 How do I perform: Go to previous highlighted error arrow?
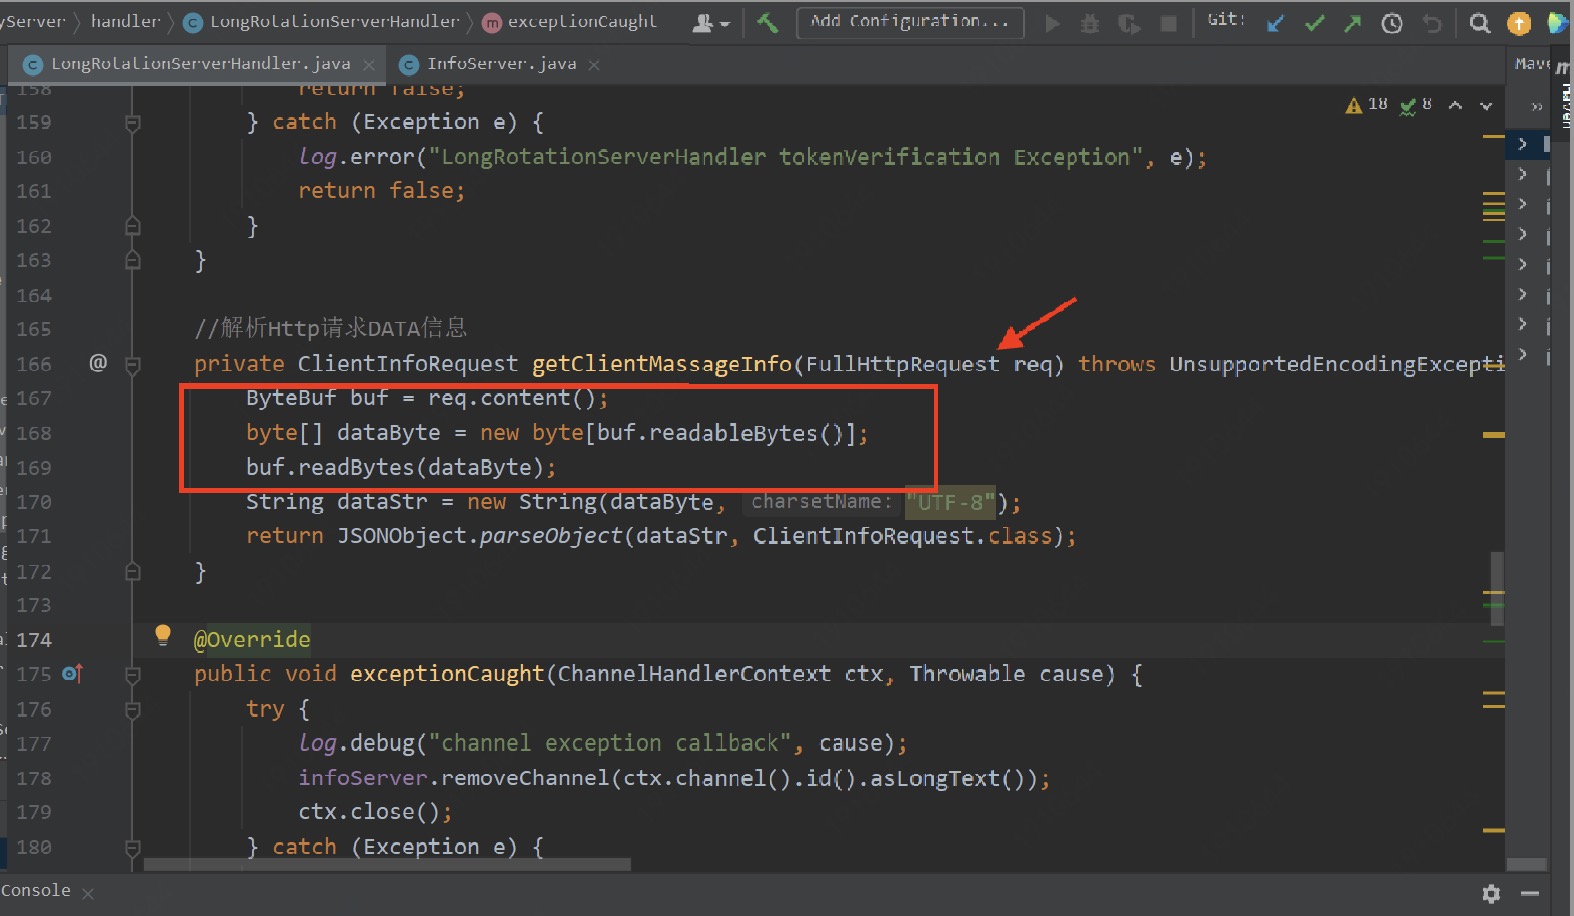(1456, 105)
